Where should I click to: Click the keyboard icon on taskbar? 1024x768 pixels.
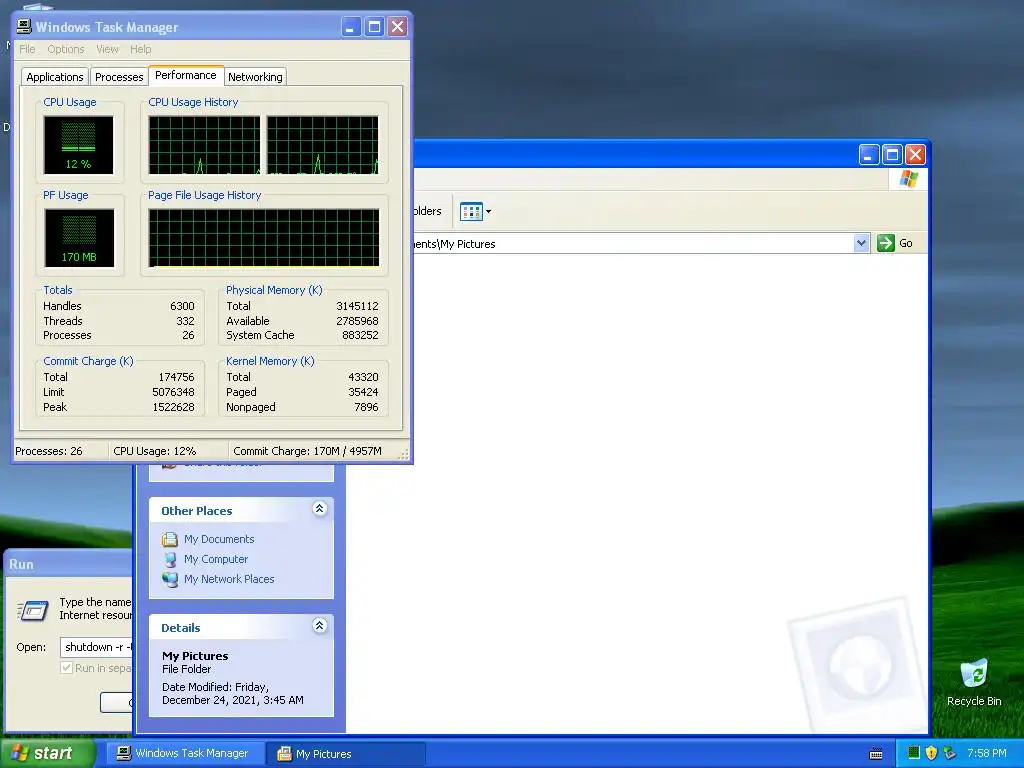[876, 754]
